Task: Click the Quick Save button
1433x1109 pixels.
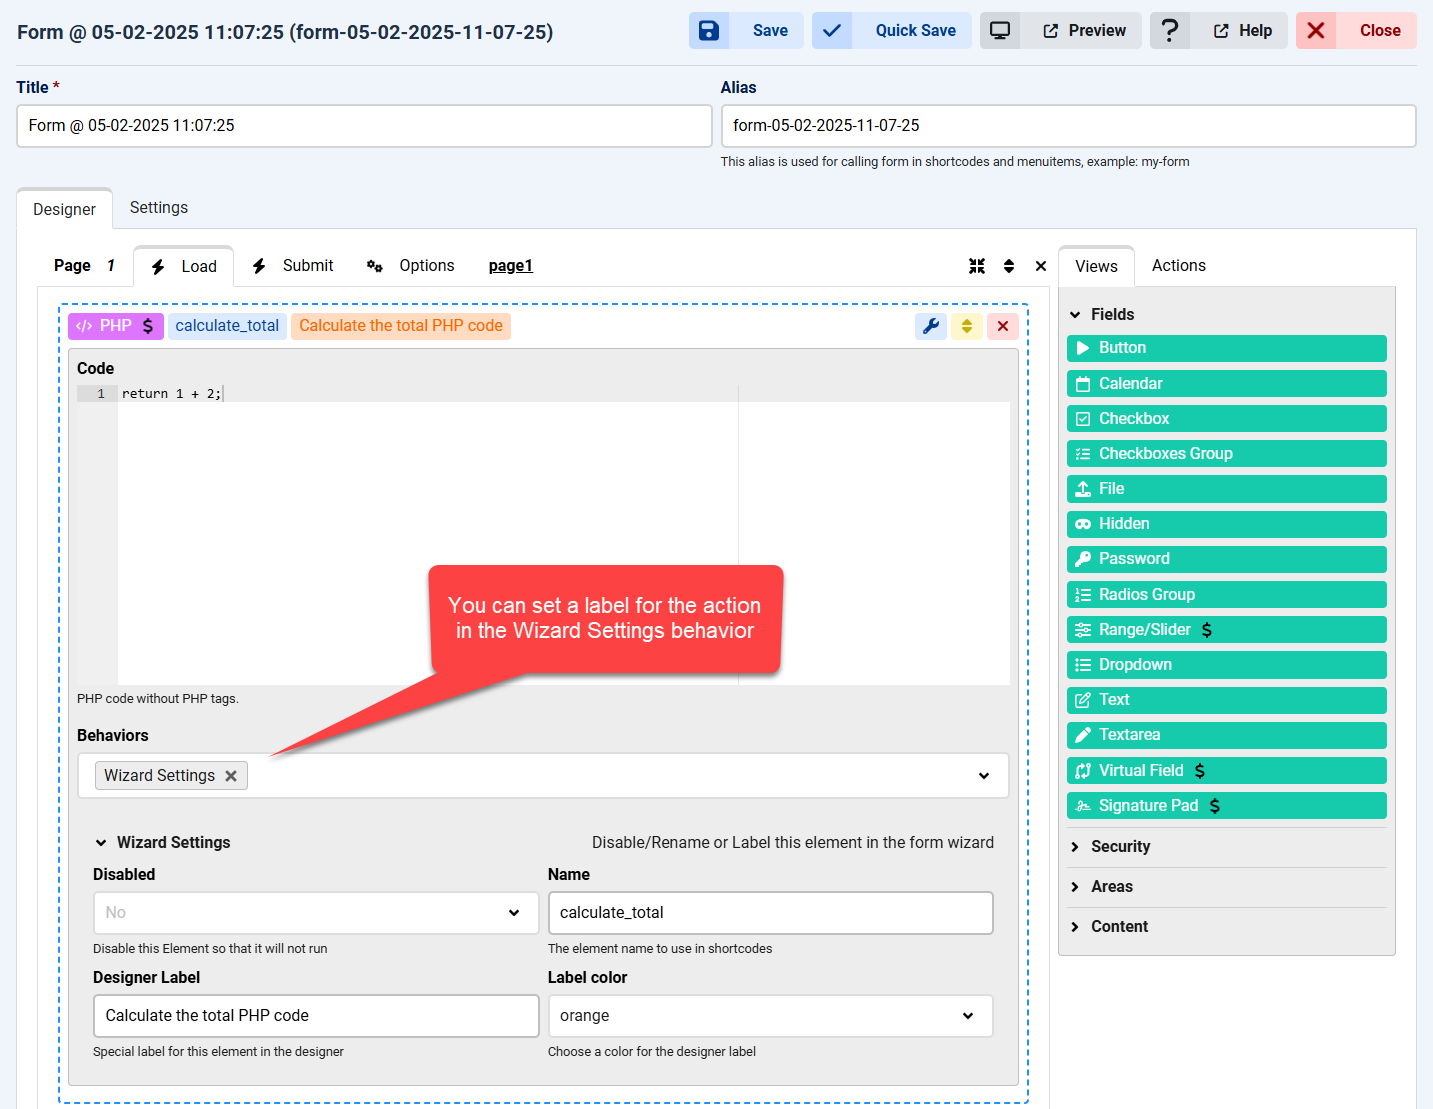Action: click(891, 31)
